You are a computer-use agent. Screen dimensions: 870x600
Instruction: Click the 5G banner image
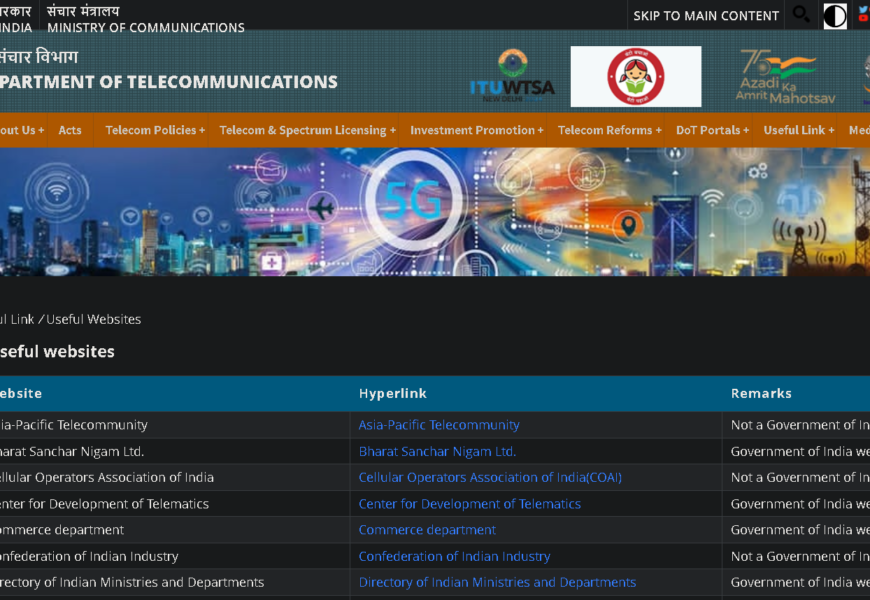(435, 211)
